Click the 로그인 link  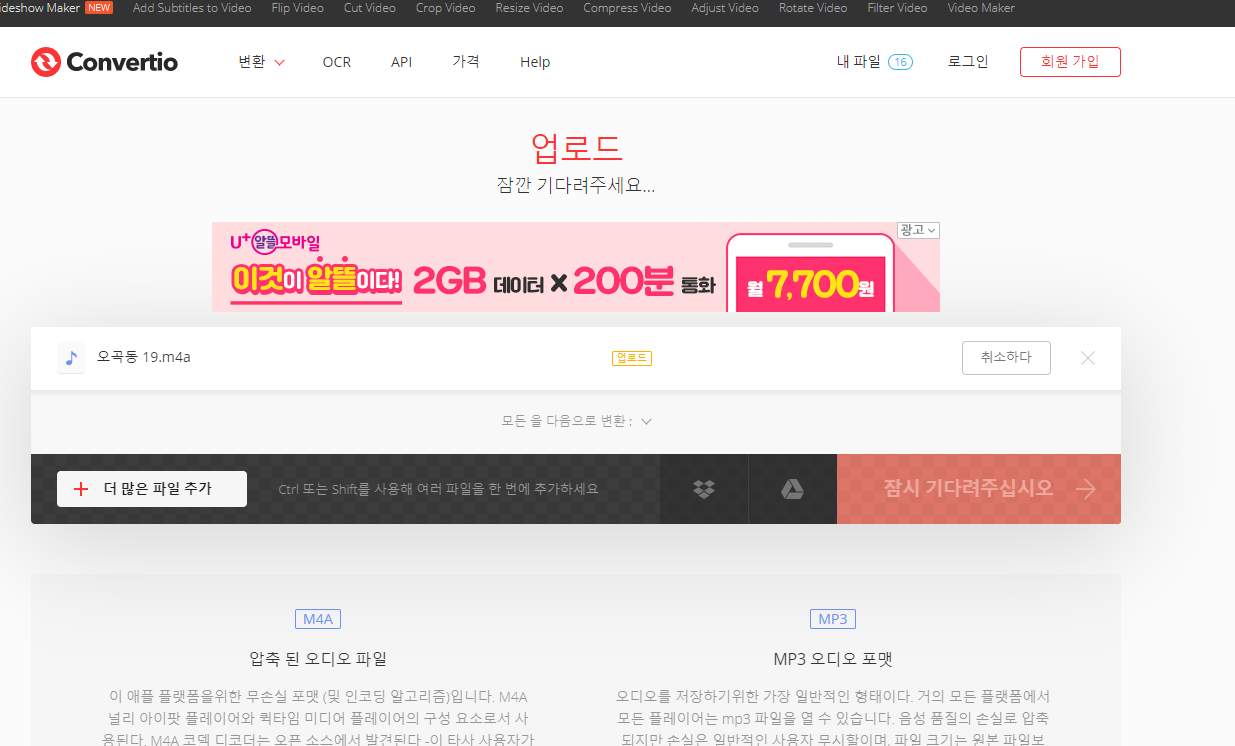coord(968,62)
